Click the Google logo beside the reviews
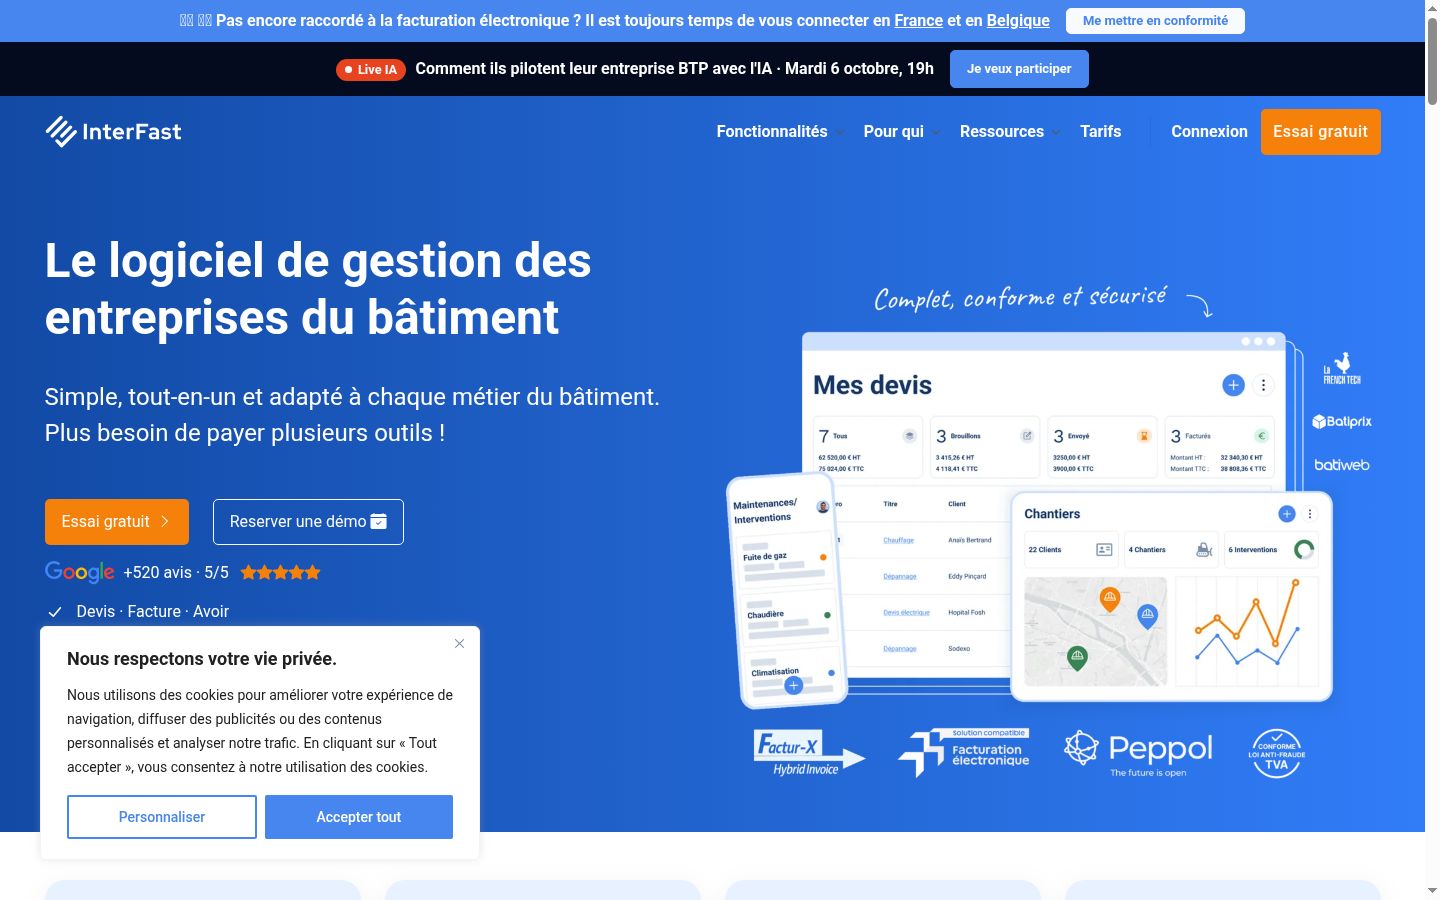Screen dimensions: 1440x900 pos(80,572)
